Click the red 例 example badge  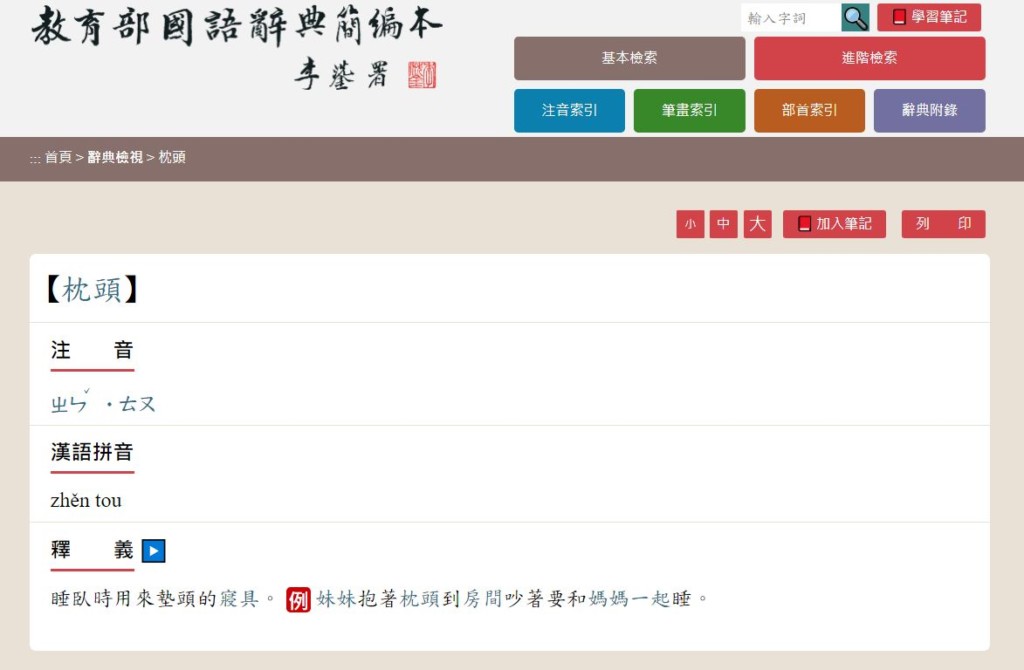point(298,599)
